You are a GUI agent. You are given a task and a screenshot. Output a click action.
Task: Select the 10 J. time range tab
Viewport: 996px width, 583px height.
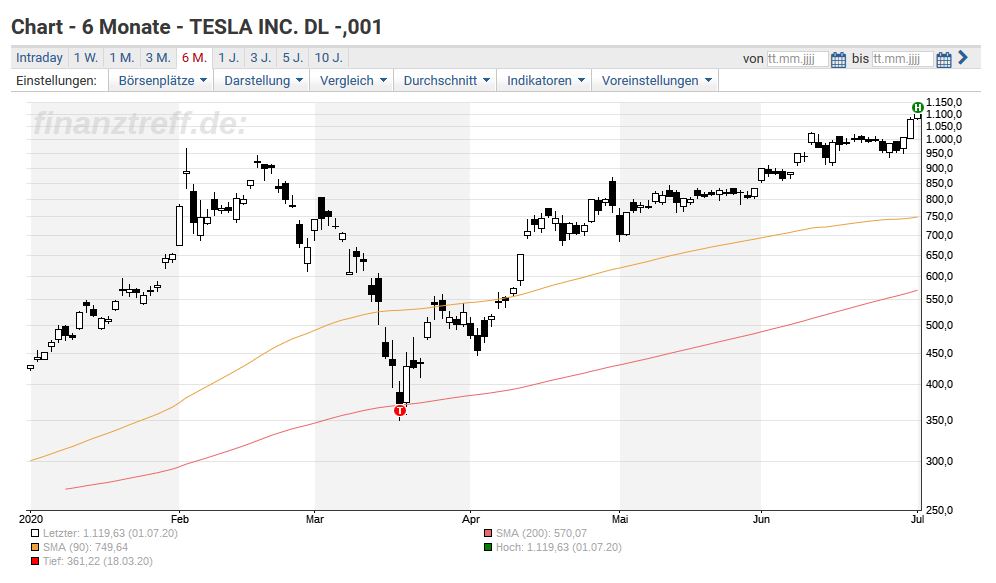tap(328, 58)
